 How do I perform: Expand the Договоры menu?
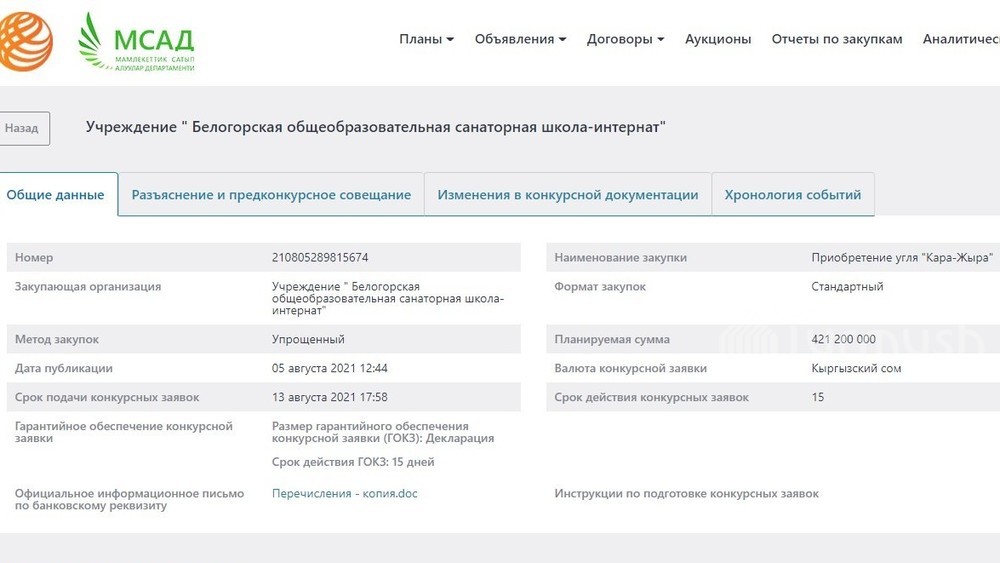point(625,39)
